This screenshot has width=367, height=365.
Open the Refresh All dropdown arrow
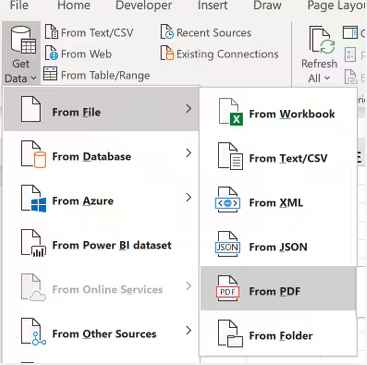(x=327, y=78)
